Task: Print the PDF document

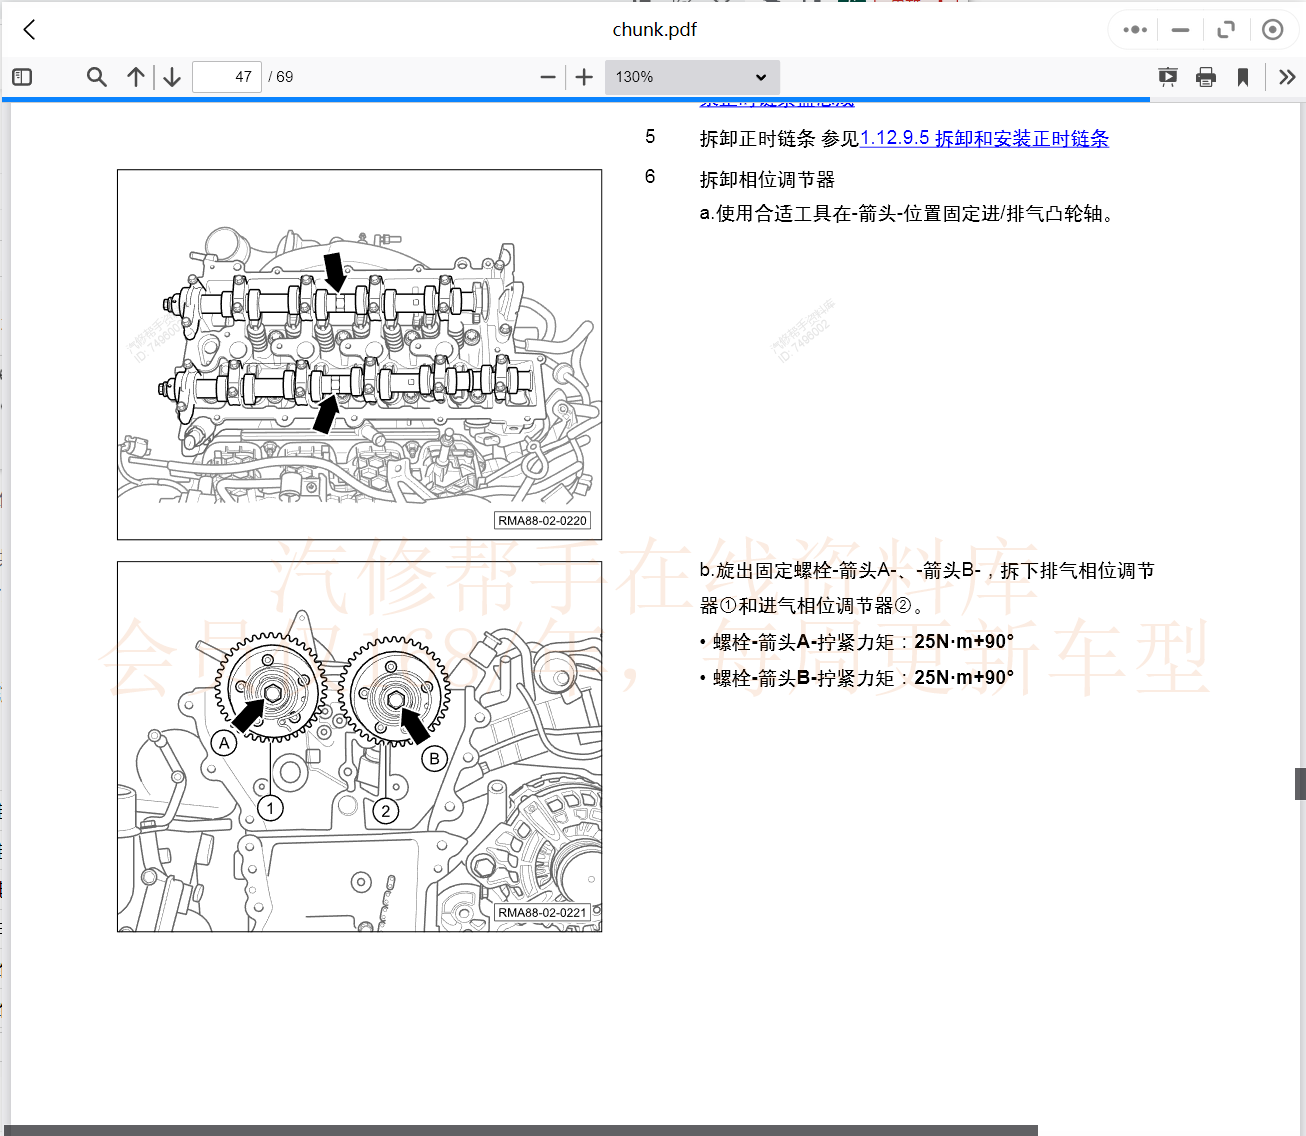Action: [1205, 76]
